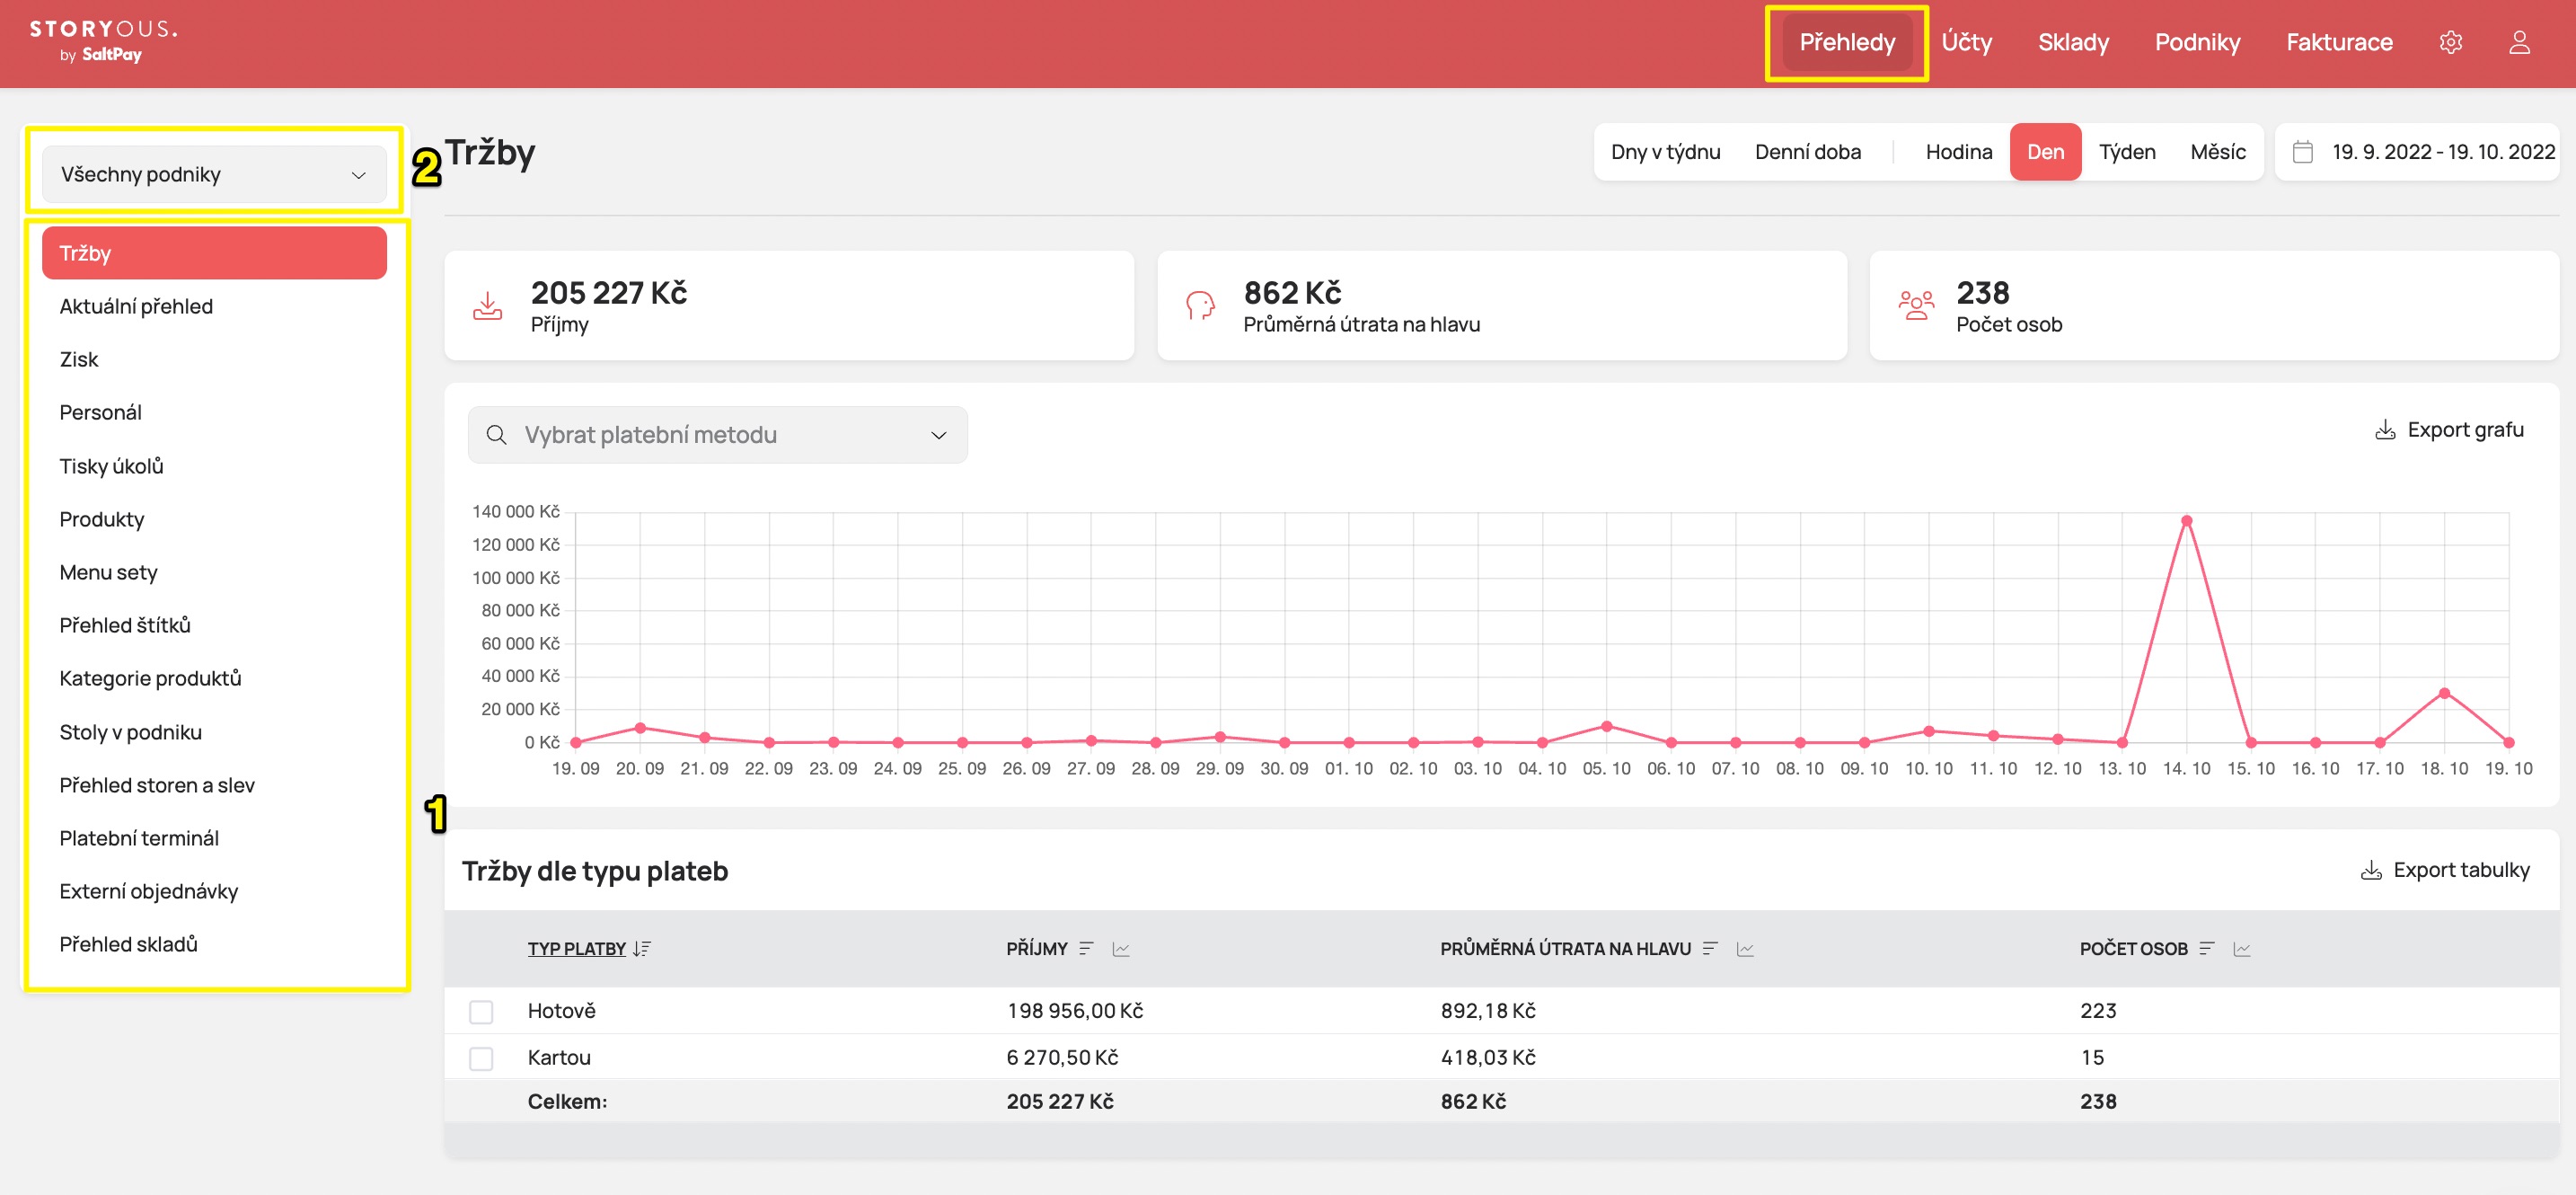This screenshot has width=2576, height=1195.
Task: Open the Fakturace top menu
Action: point(2339,42)
